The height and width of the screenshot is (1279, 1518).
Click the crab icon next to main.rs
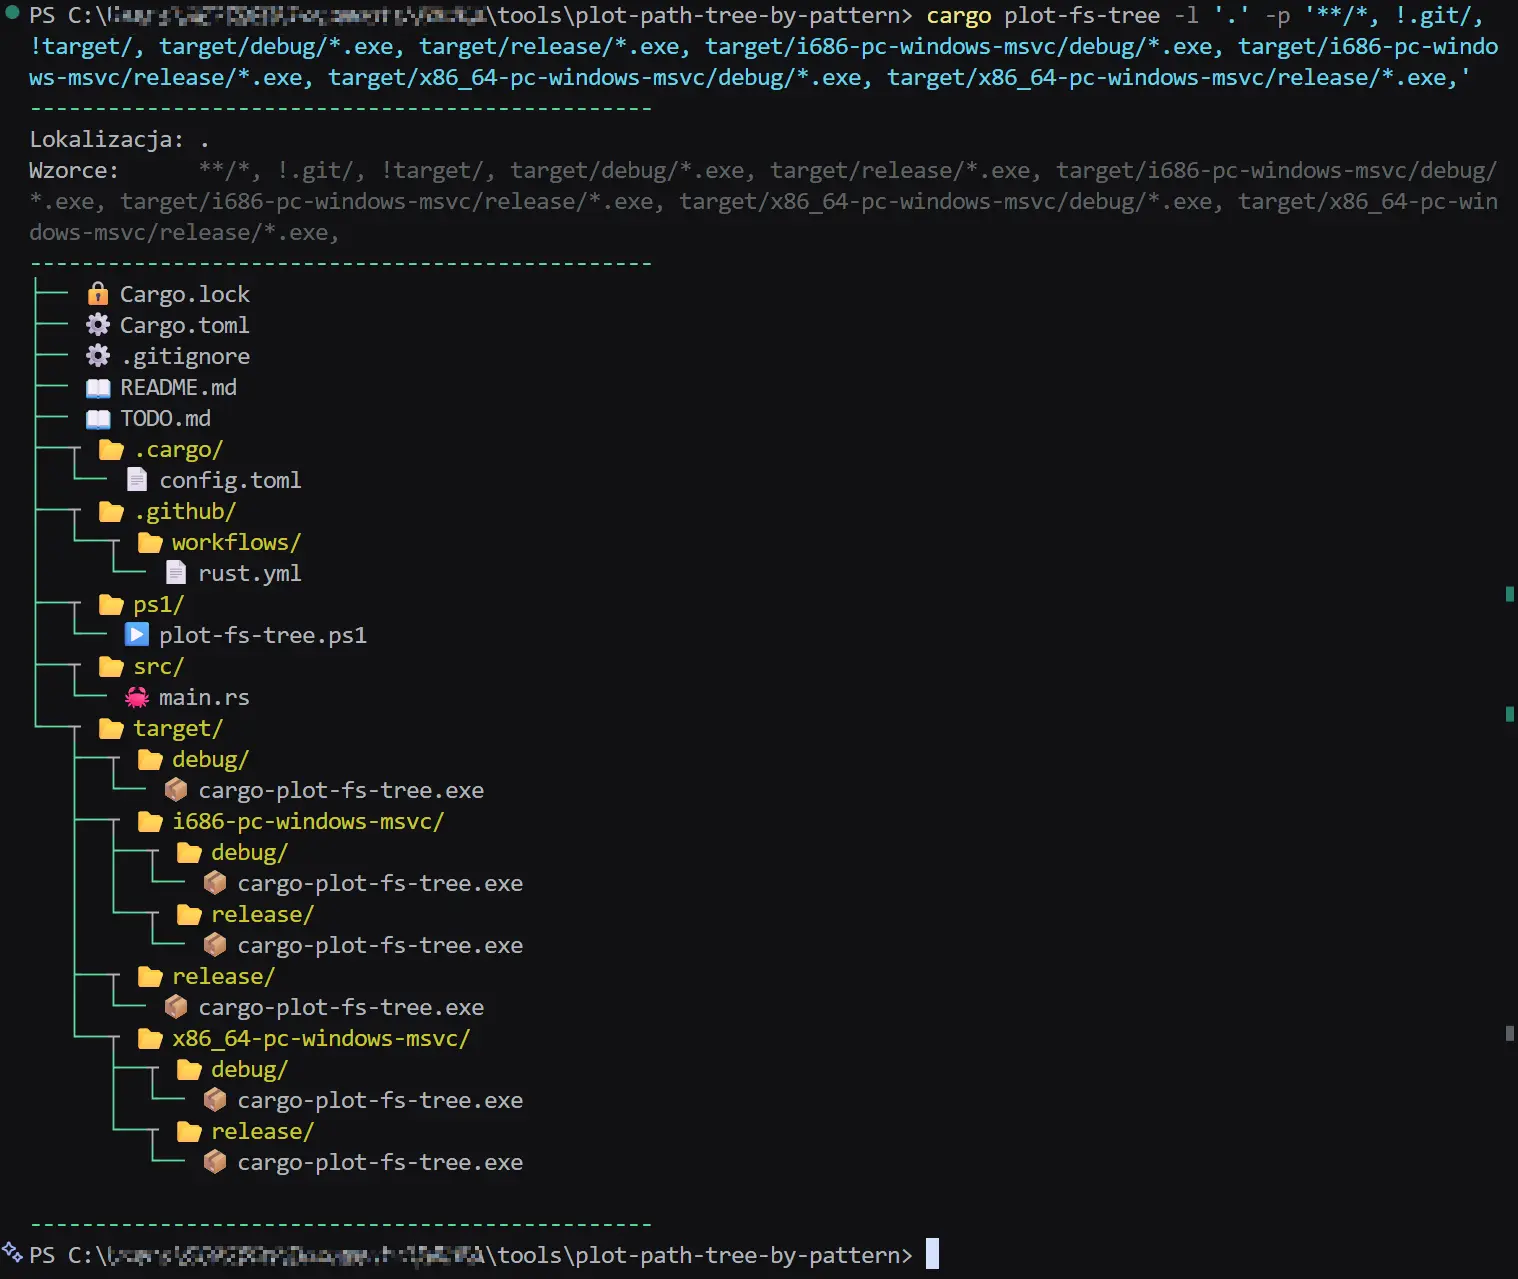coord(137,698)
